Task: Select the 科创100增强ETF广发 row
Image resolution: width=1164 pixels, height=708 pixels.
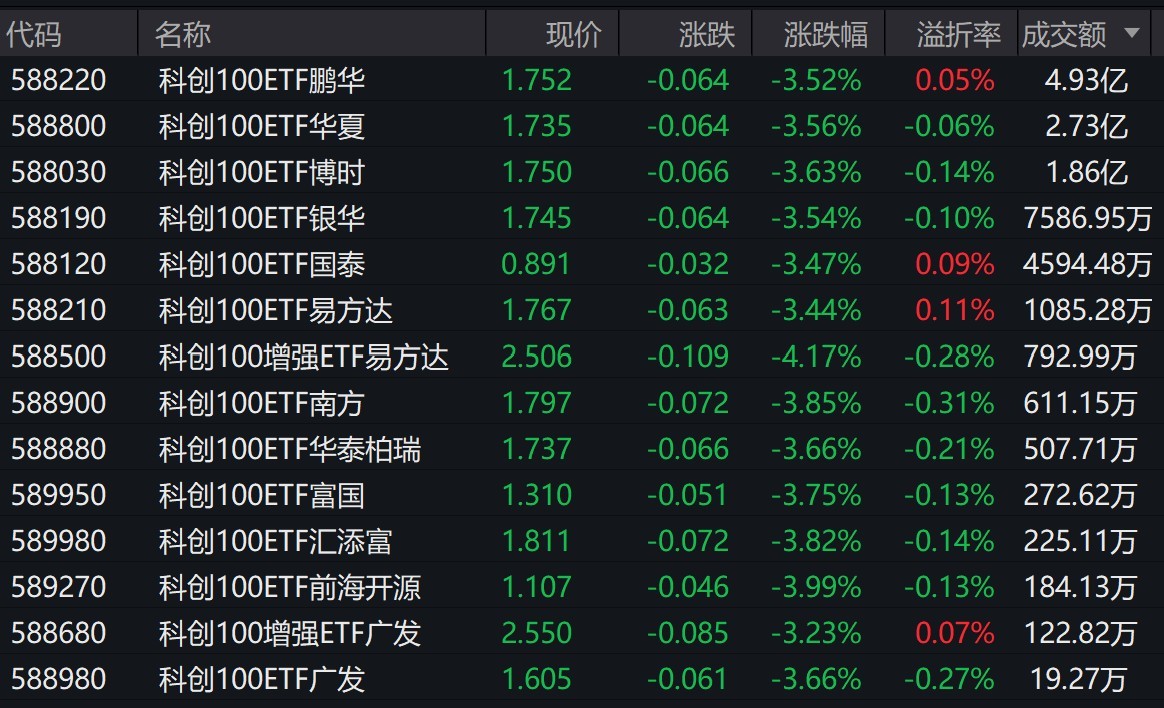Action: tap(582, 632)
